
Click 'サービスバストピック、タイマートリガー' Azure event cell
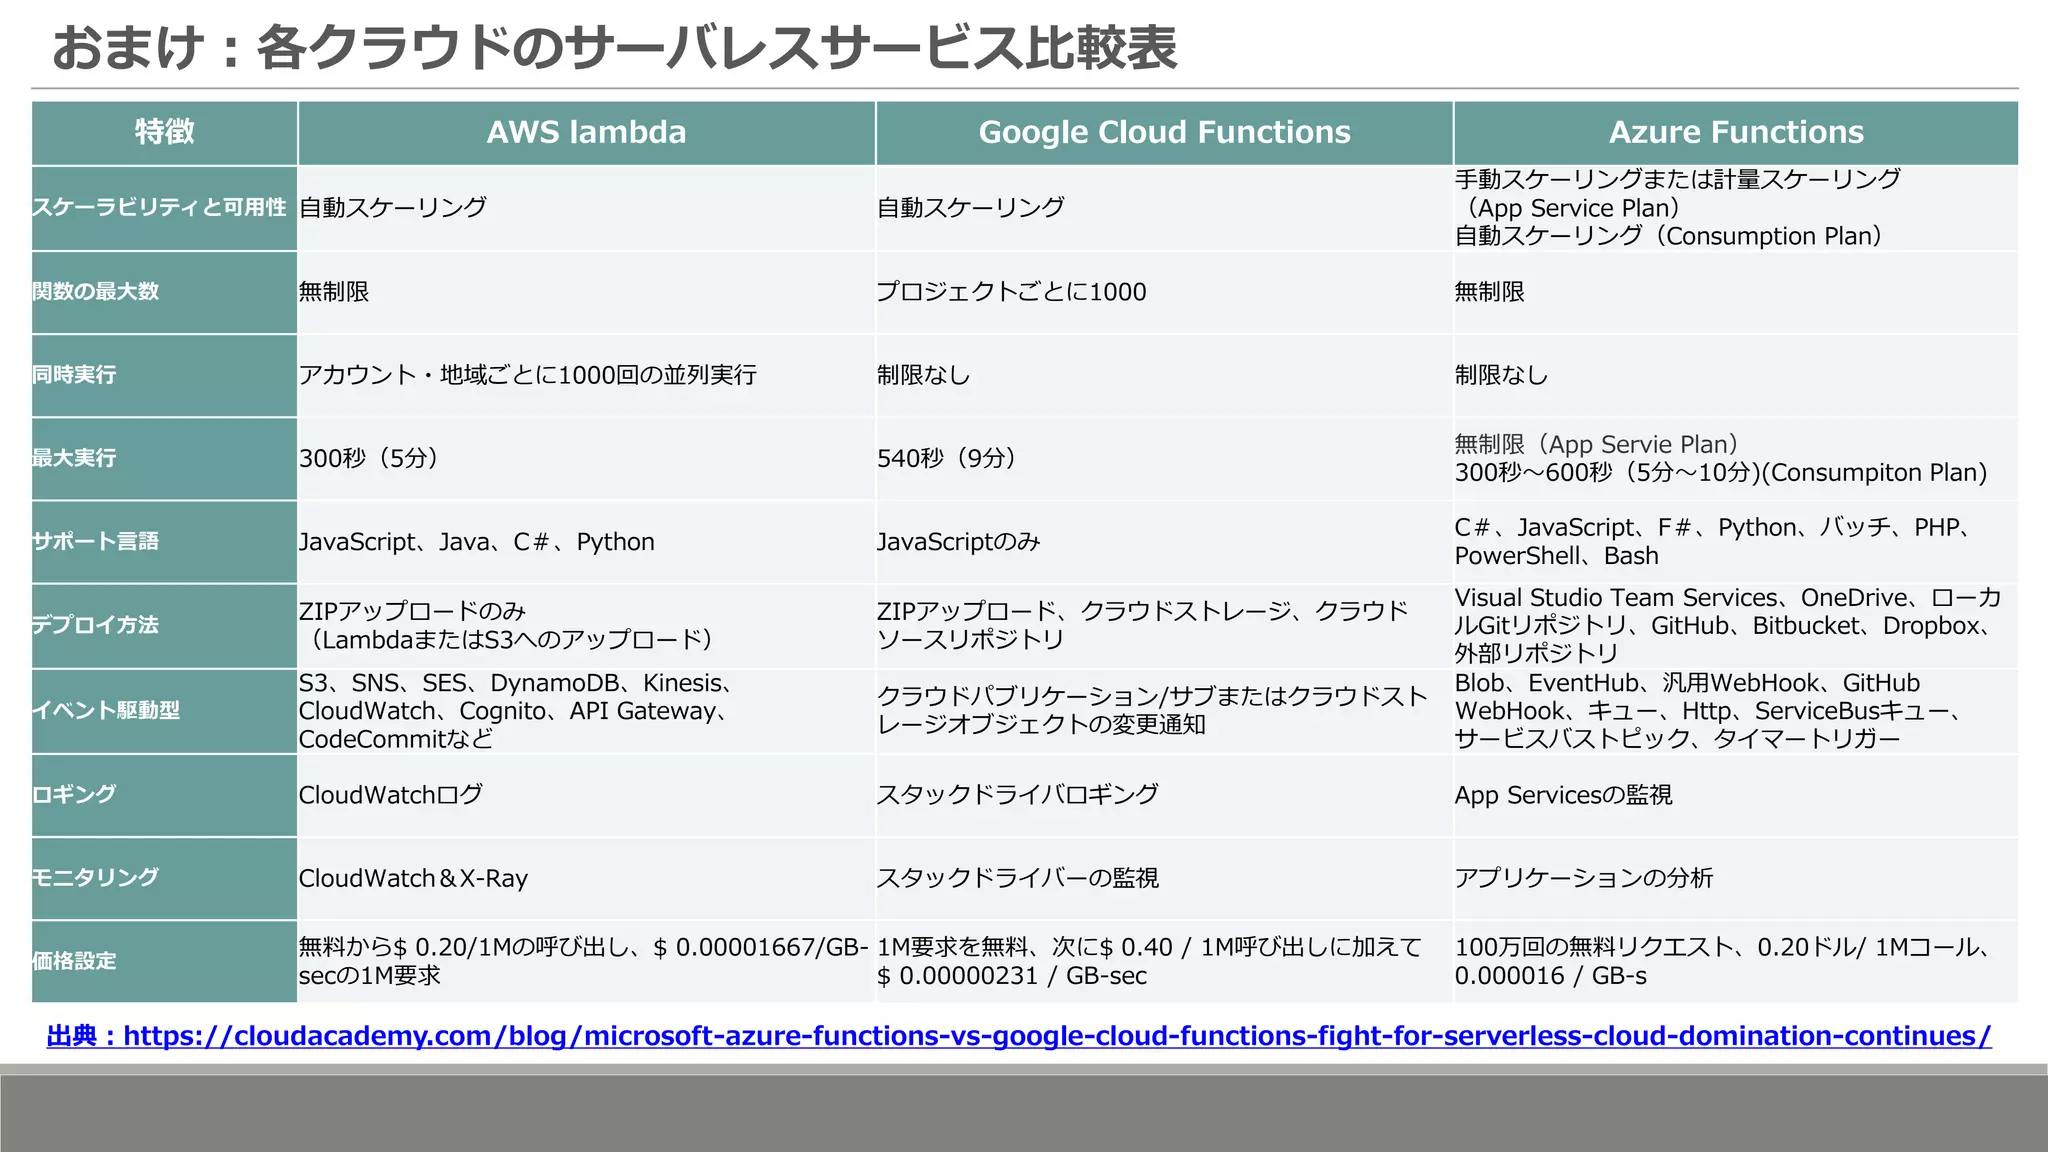[x=1736, y=711]
